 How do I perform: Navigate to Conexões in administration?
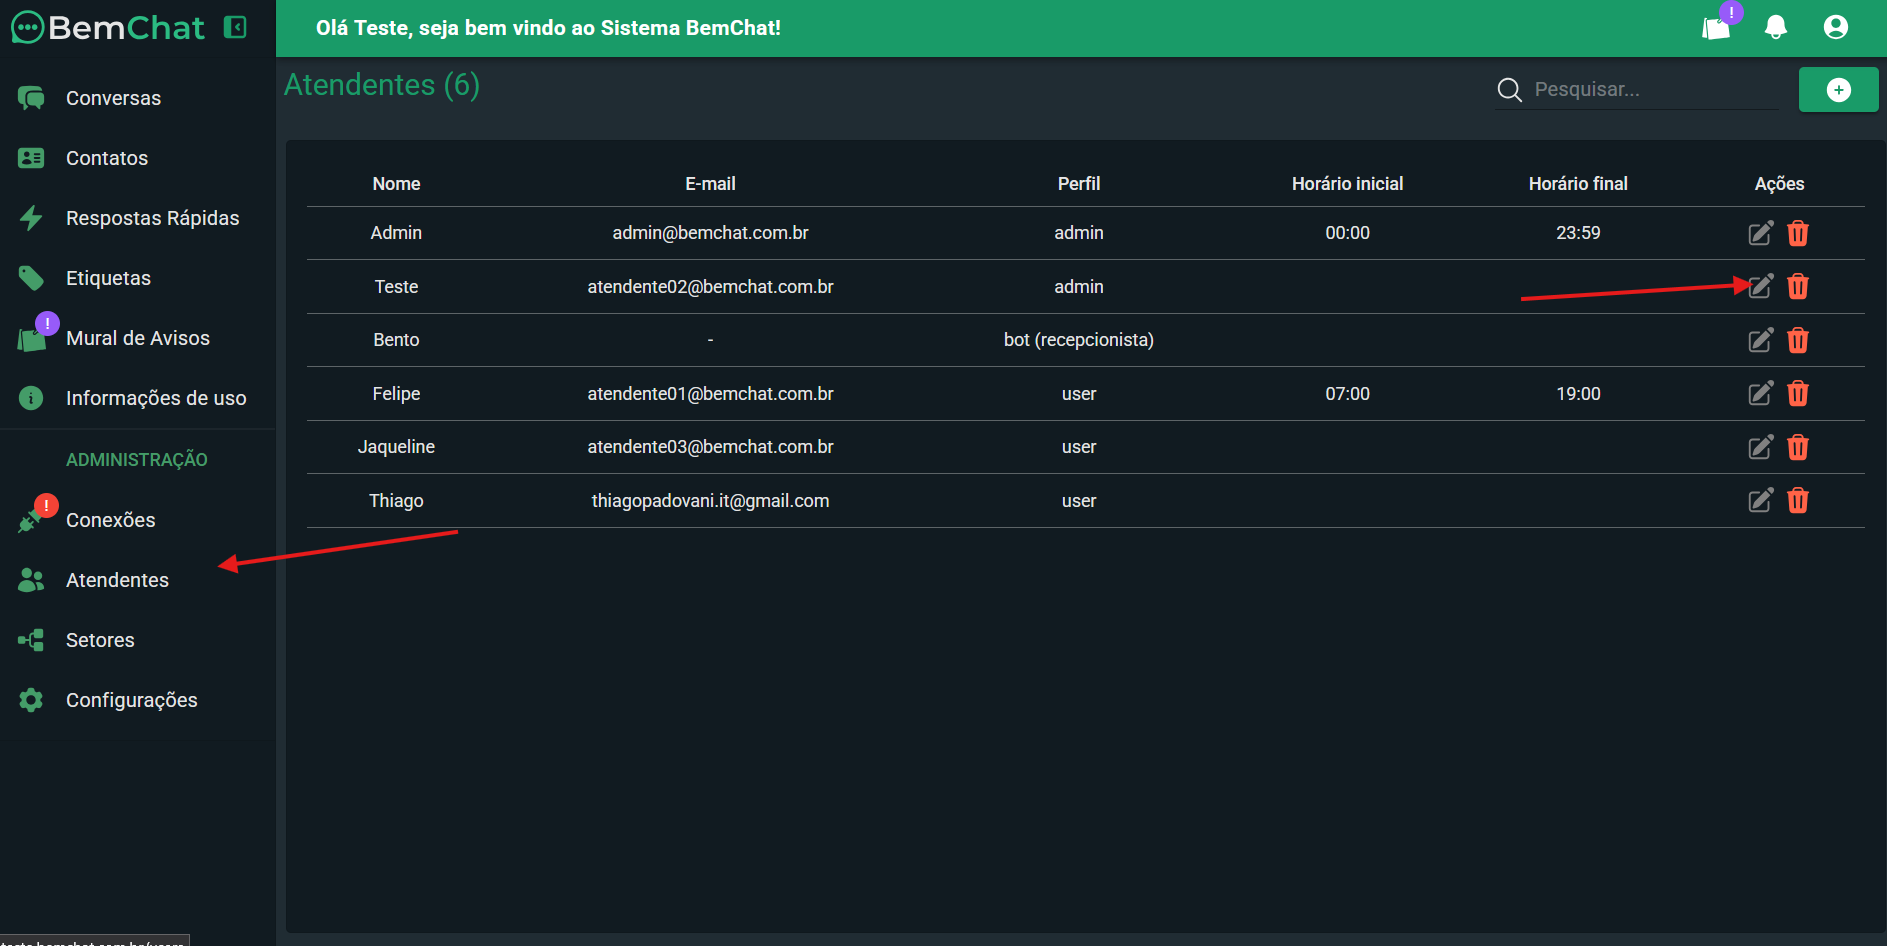(x=110, y=520)
